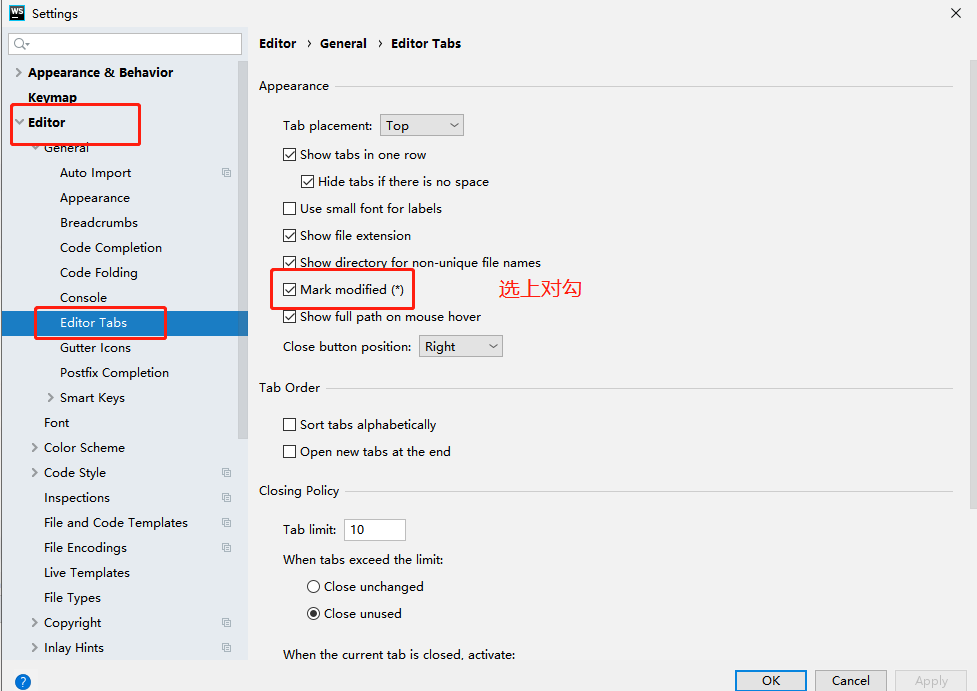This screenshot has height=691, width=977.
Task: Open Appearance under Editor General
Action: (95, 198)
